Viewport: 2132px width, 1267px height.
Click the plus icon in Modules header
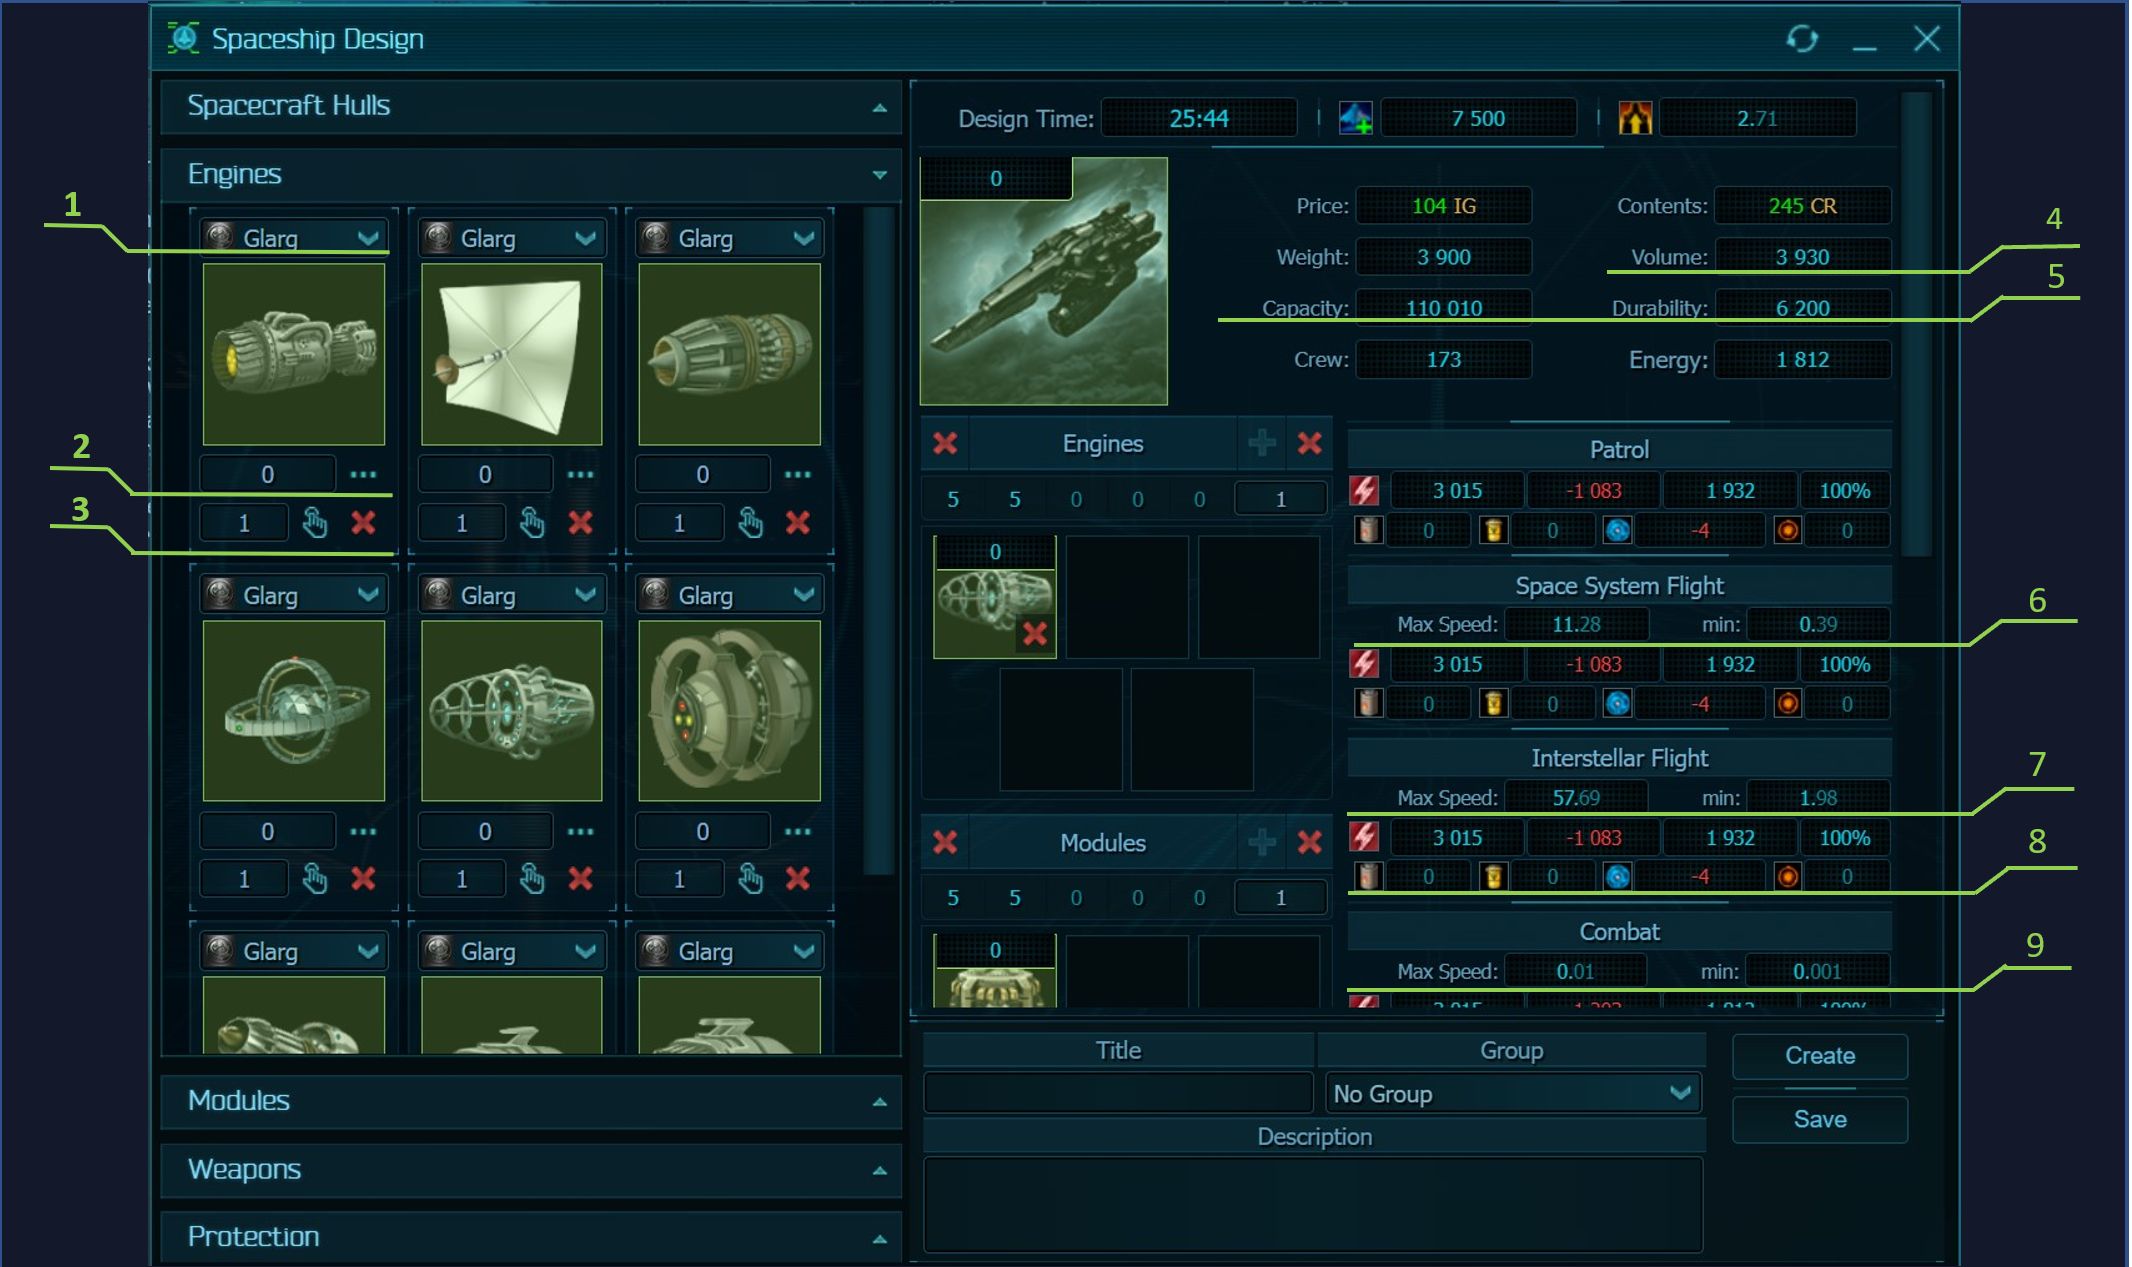pyautogui.click(x=1262, y=842)
